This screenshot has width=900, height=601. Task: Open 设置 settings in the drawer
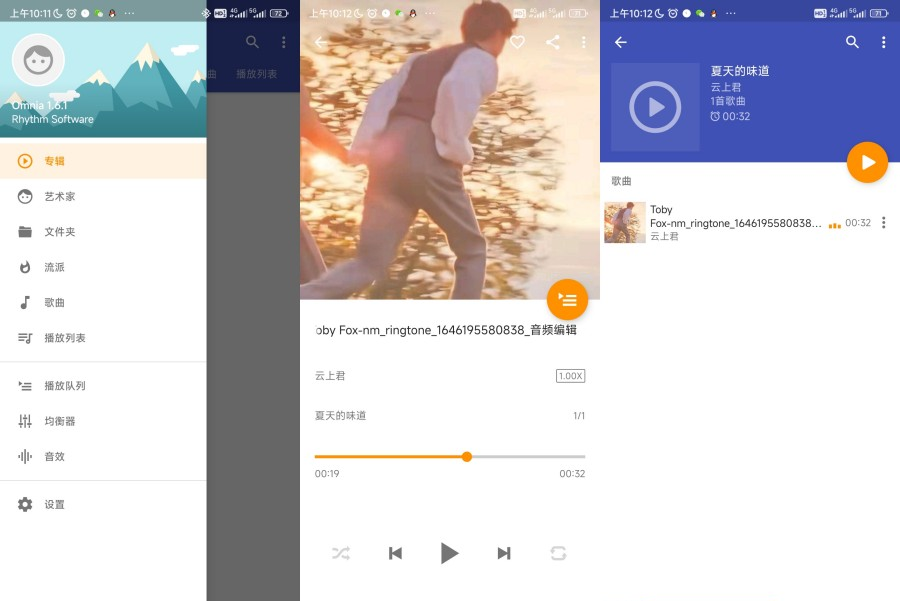coord(103,505)
